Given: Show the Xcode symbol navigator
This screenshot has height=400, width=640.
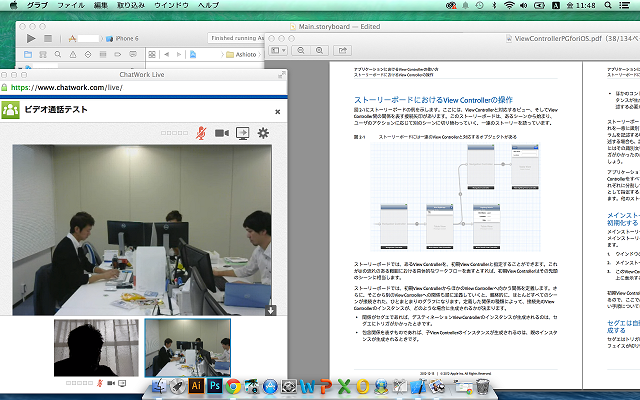Looking at the screenshot, I should pos(43,54).
